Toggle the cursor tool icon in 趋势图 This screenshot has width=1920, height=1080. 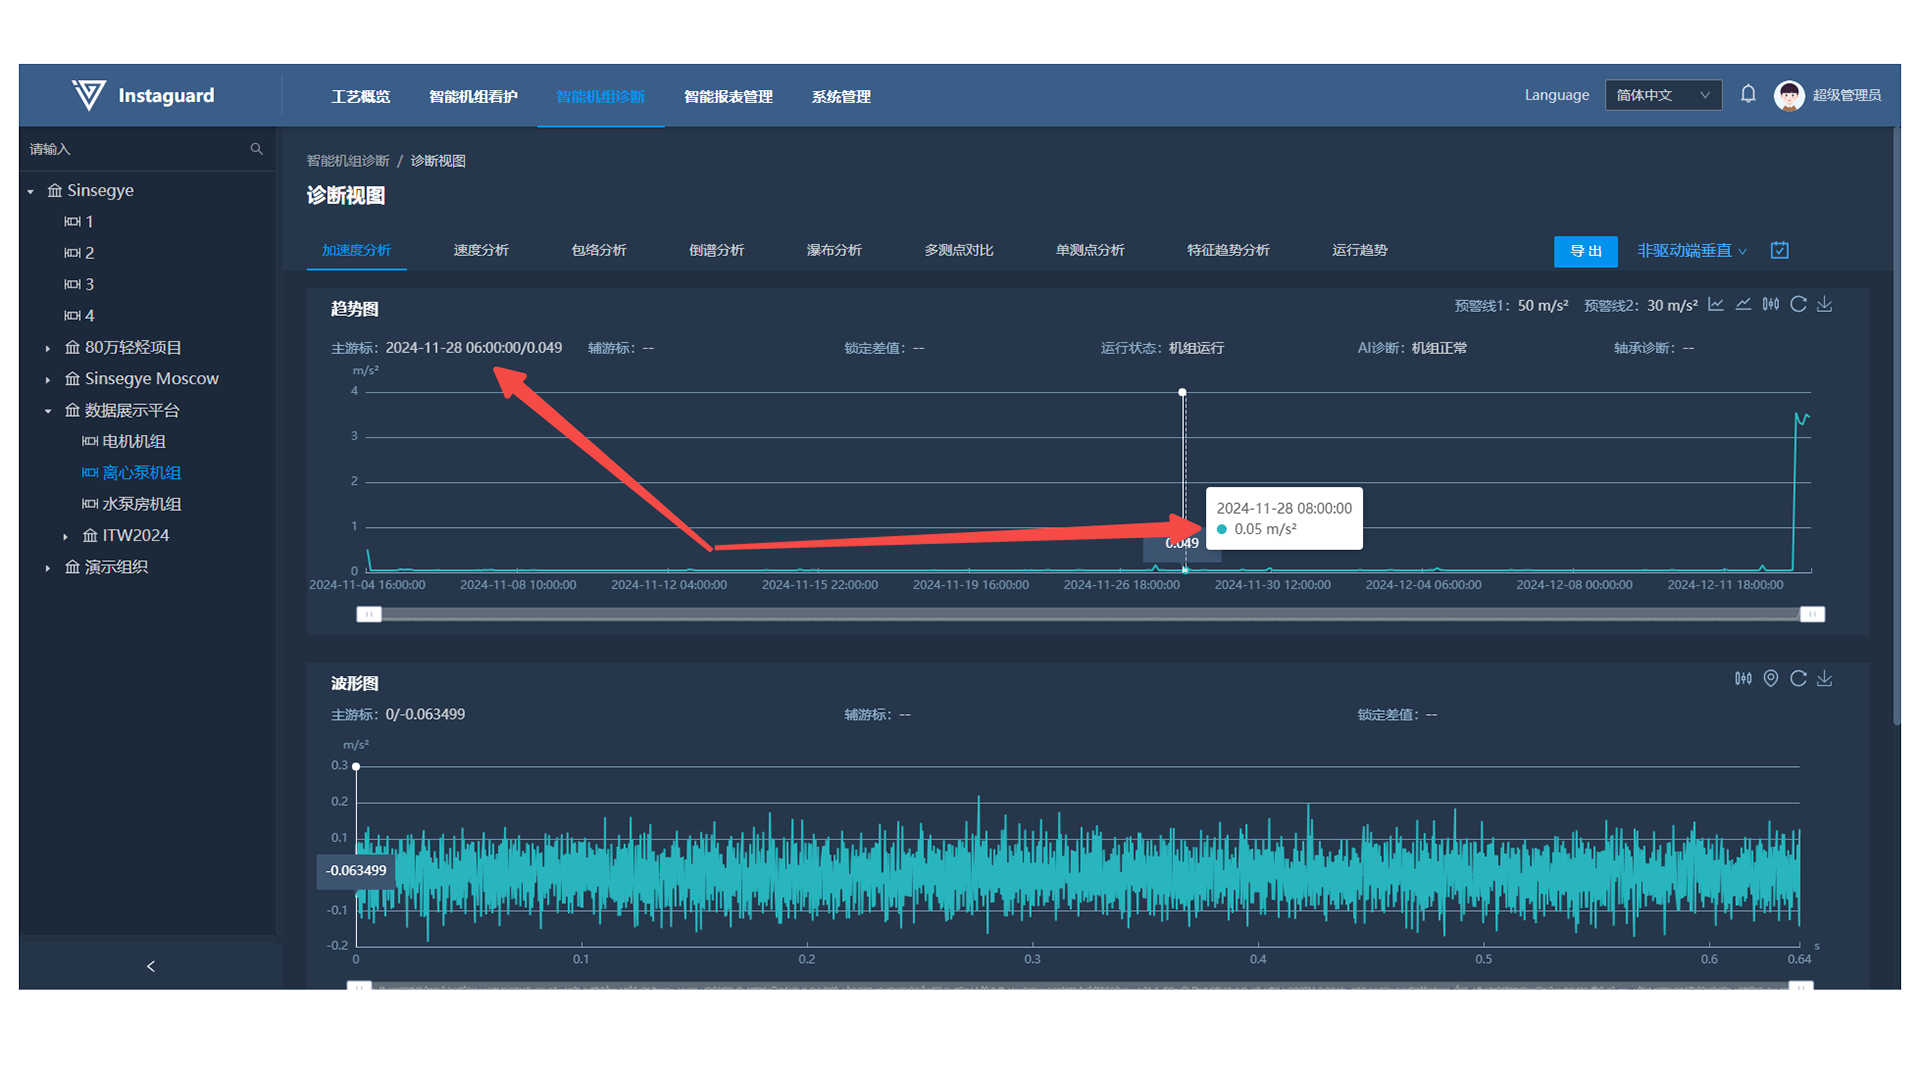[x=1771, y=304]
